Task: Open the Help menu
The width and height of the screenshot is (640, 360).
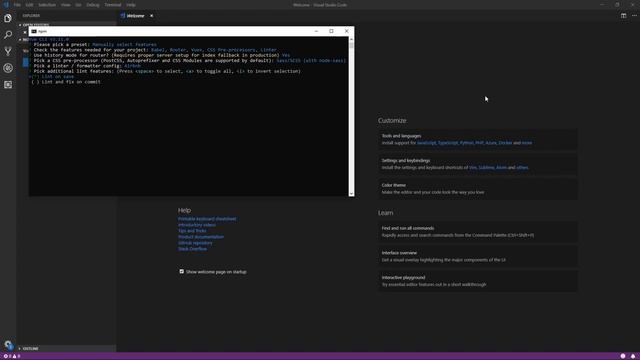Action: [131, 5]
